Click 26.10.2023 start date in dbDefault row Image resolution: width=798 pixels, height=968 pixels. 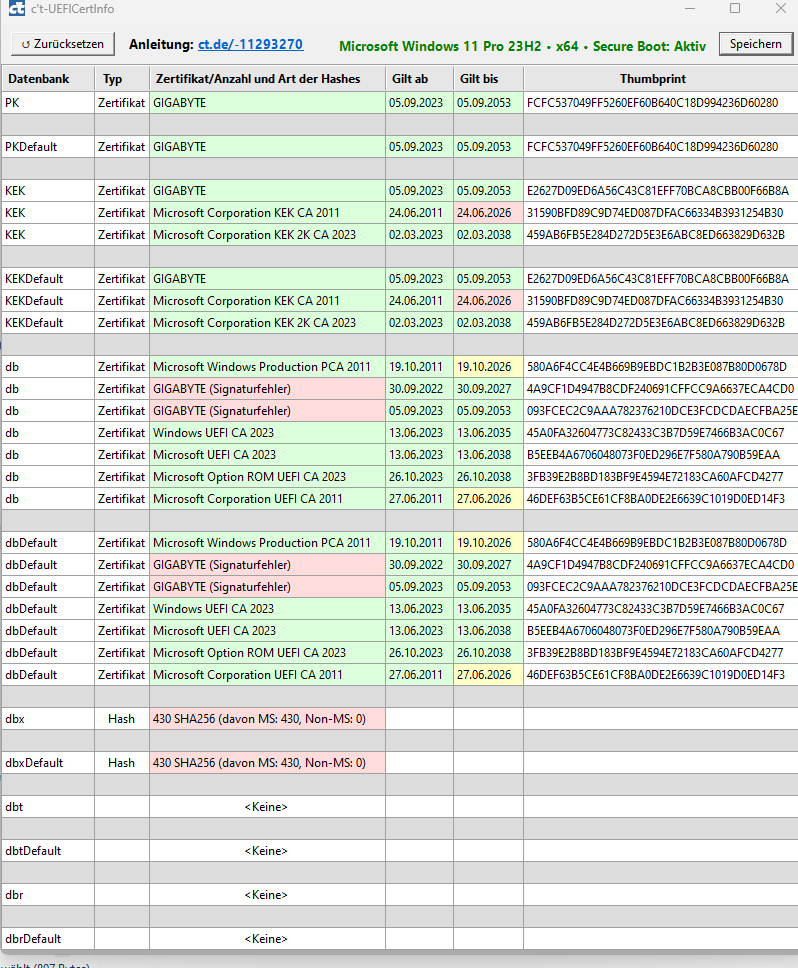click(419, 653)
